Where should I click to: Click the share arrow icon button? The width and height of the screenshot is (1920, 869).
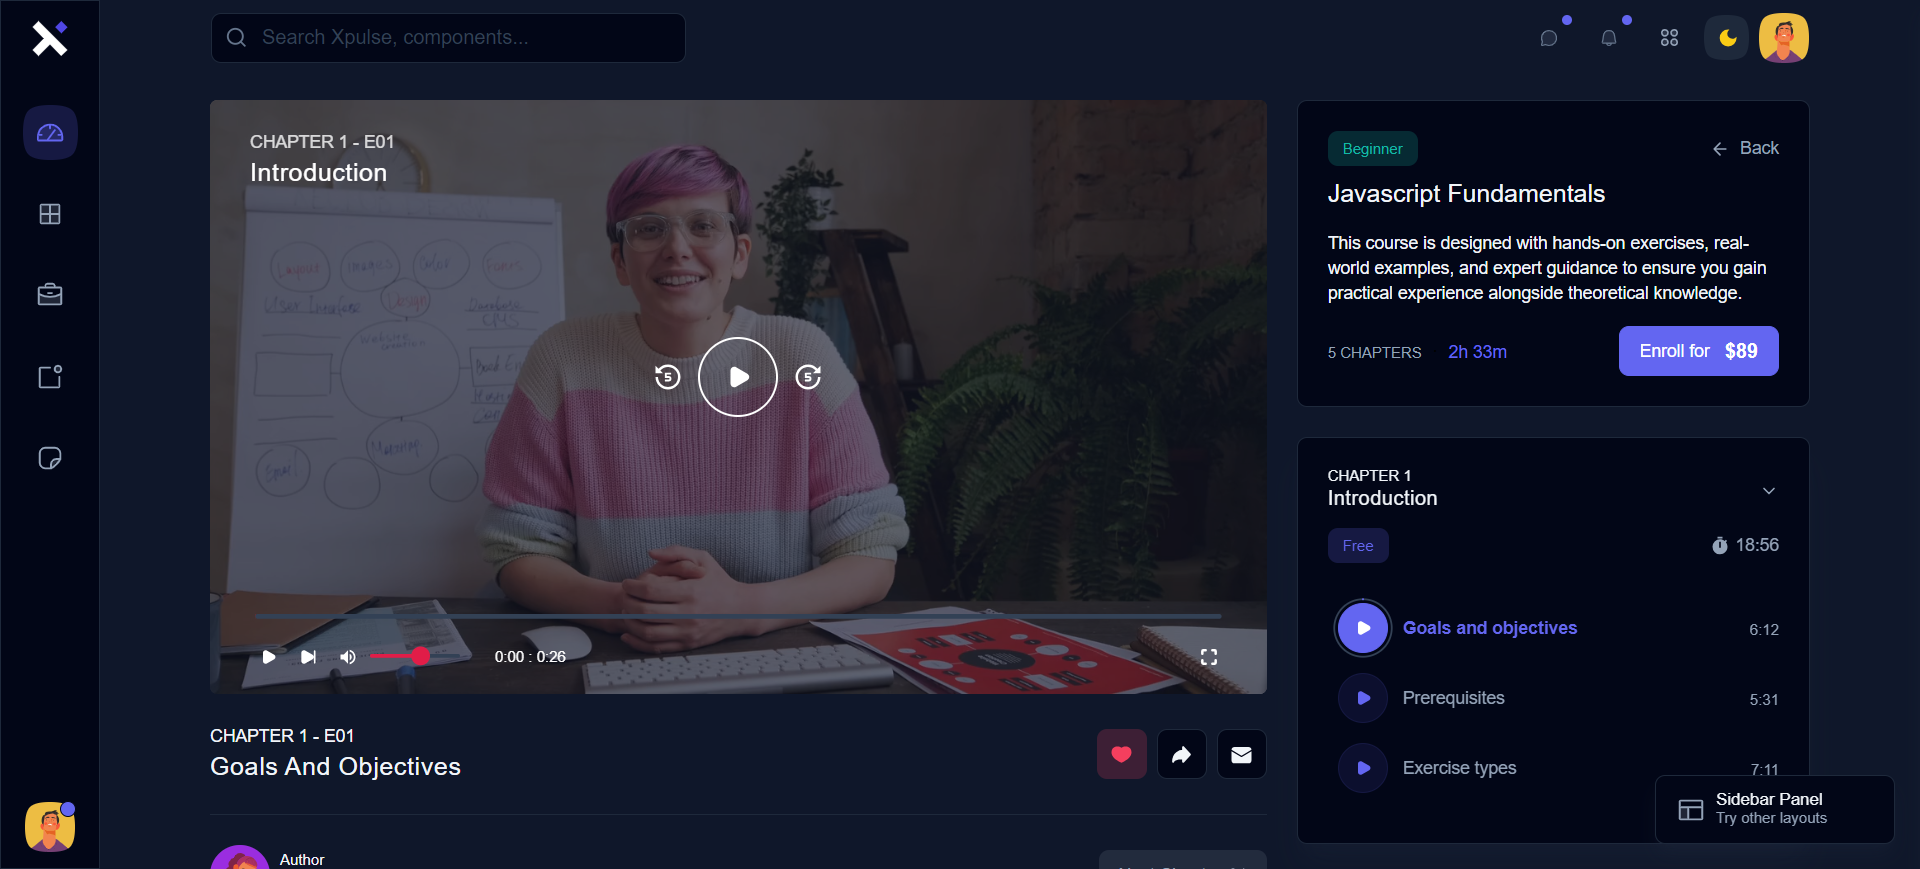tap(1181, 755)
